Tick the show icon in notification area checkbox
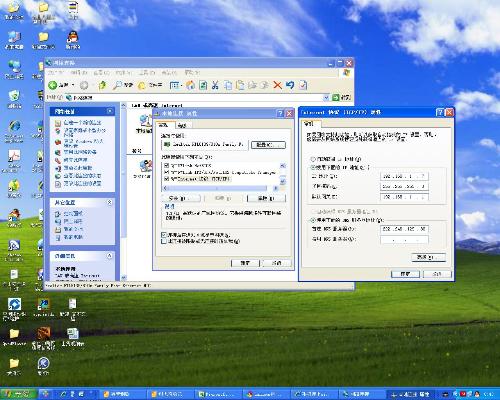 point(164,235)
